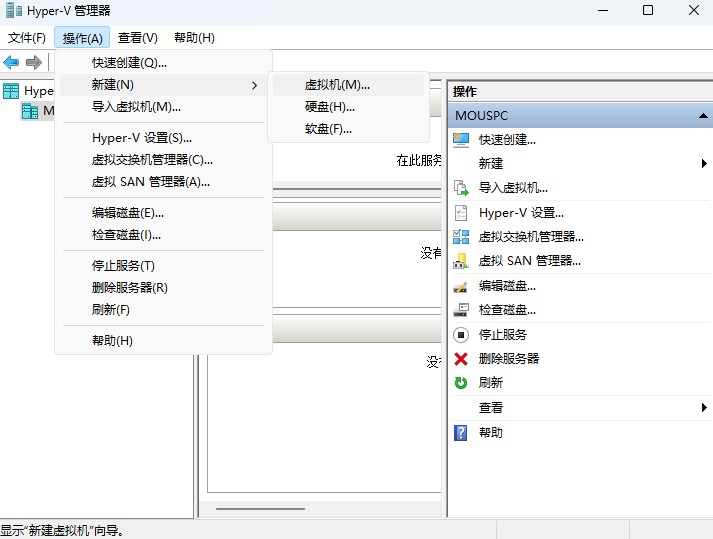Choose 停止服务(T) menu item
The width and height of the screenshot is (713, 539).
tap(163, 266)
